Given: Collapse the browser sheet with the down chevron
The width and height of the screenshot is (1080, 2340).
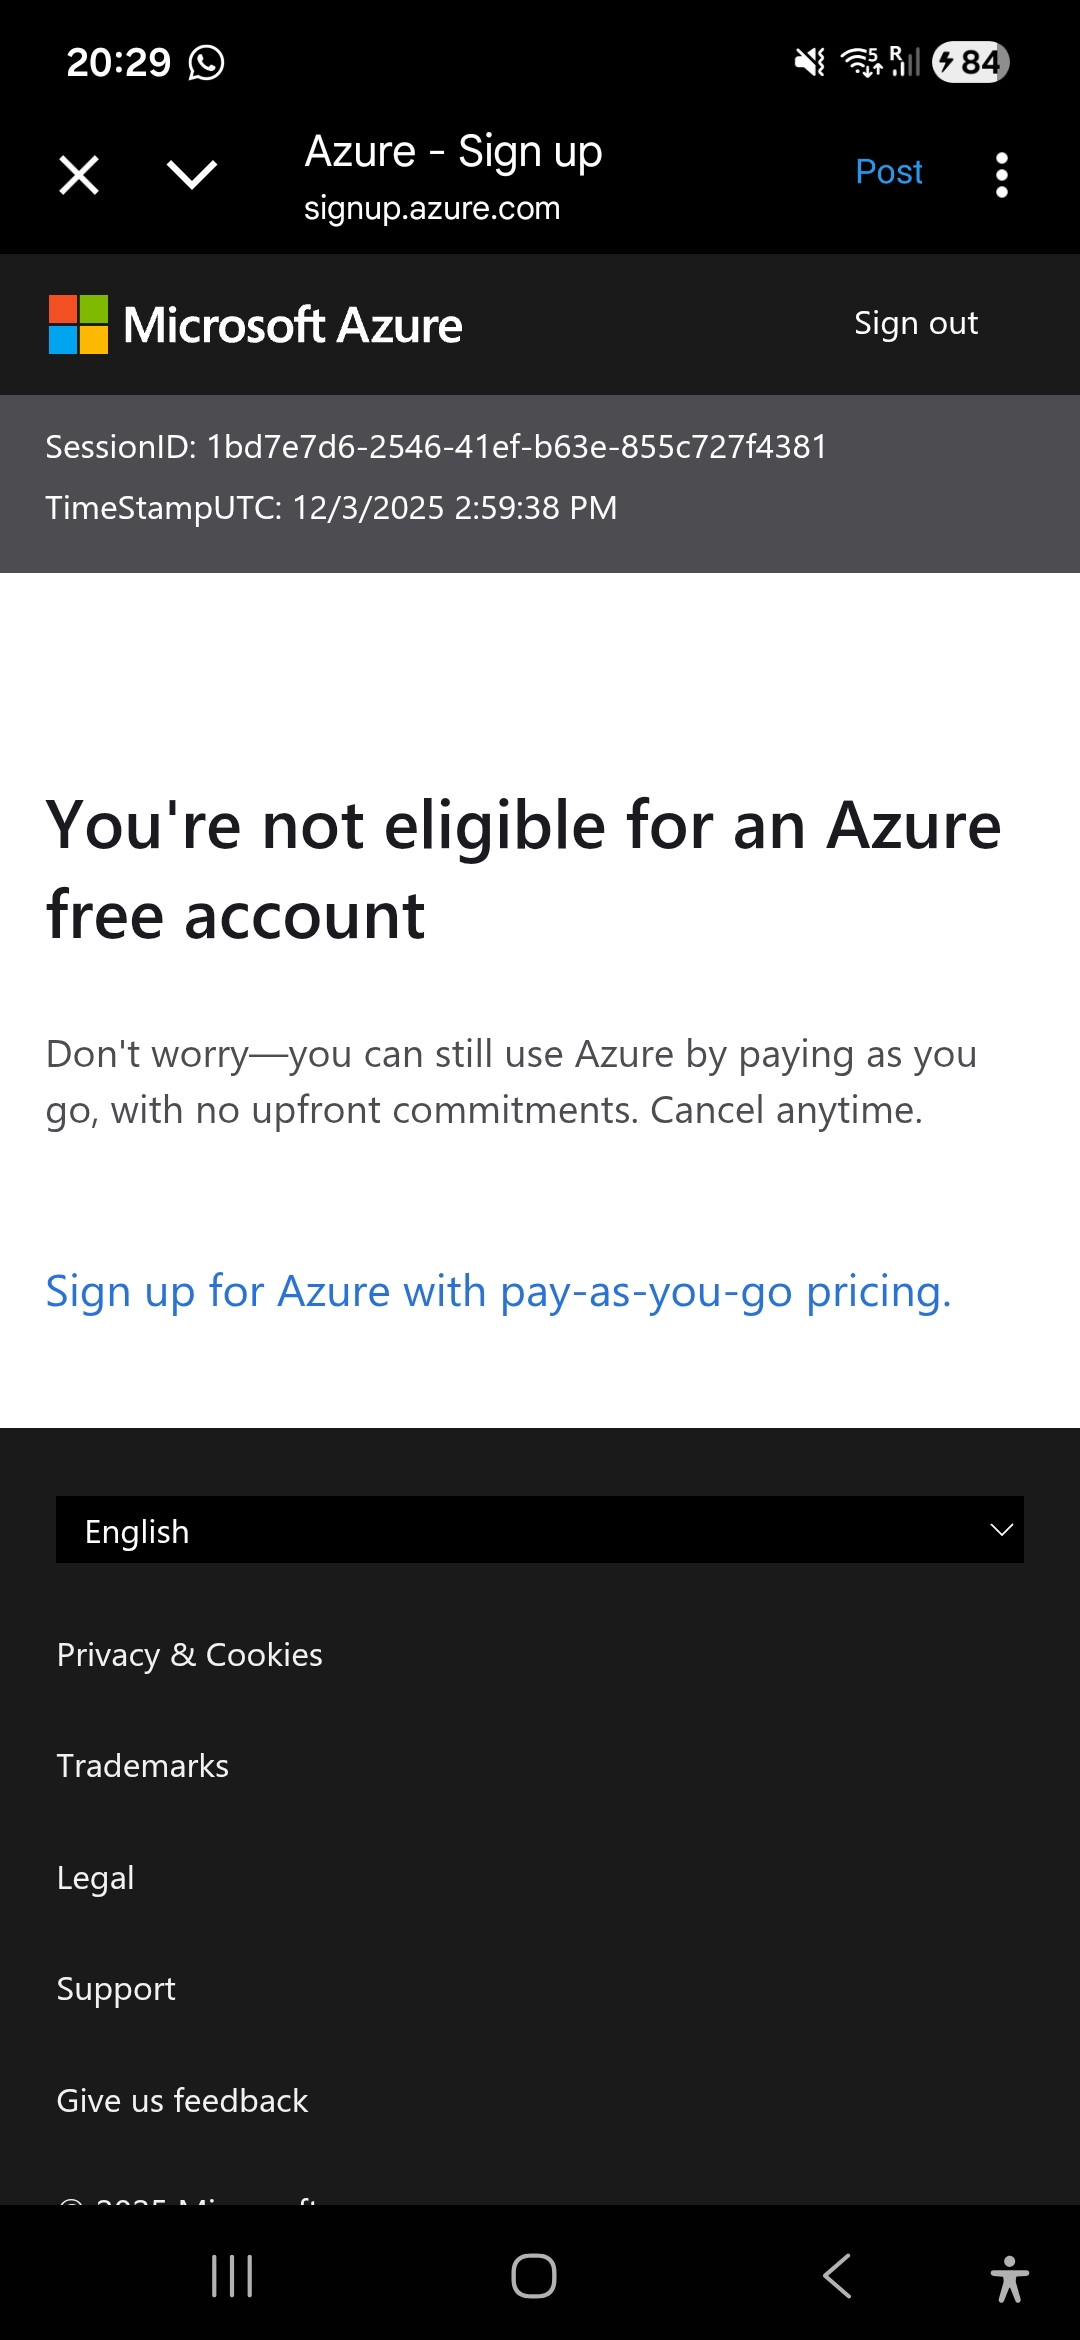Looking at the screenshot, I should coord(190,174).
